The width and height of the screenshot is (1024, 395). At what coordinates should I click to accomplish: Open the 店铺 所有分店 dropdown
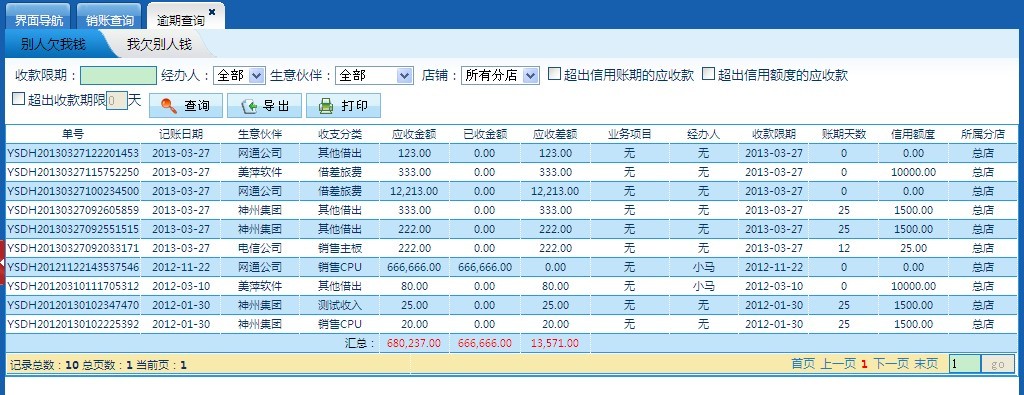500,76
